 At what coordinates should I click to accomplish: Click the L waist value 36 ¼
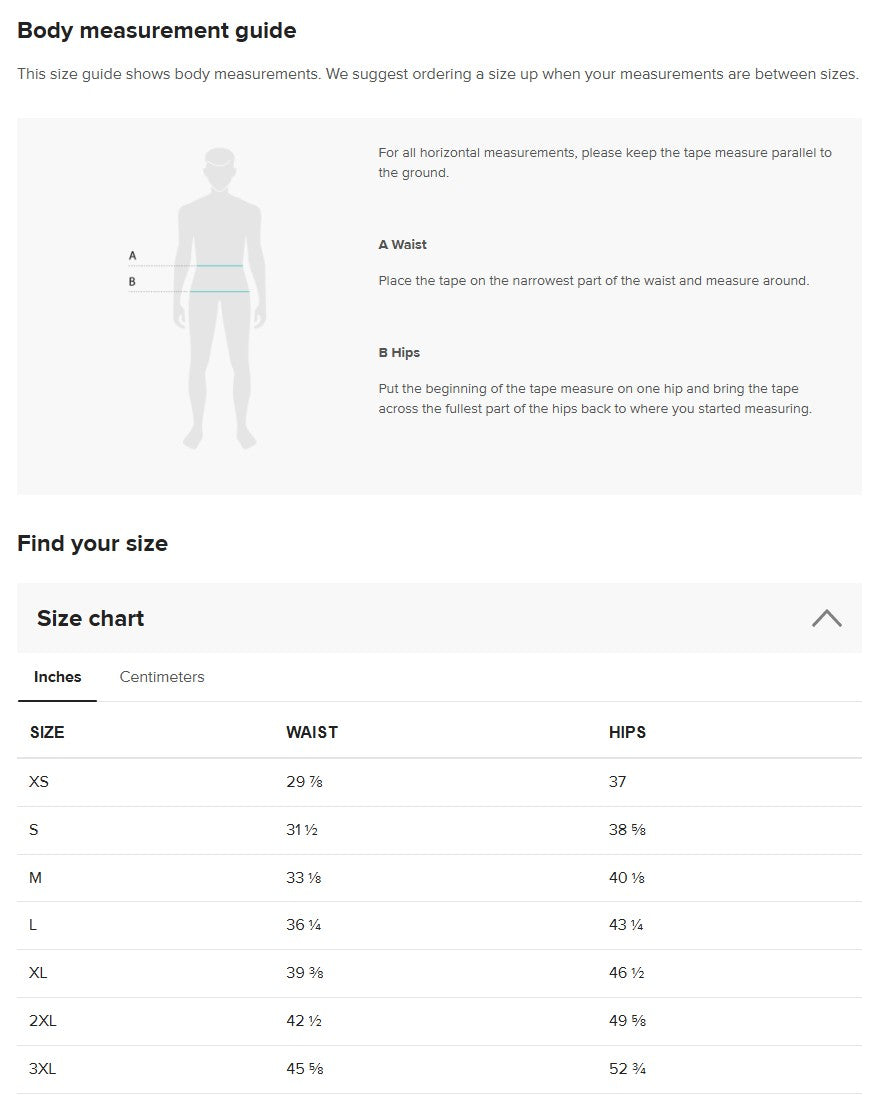304,925
